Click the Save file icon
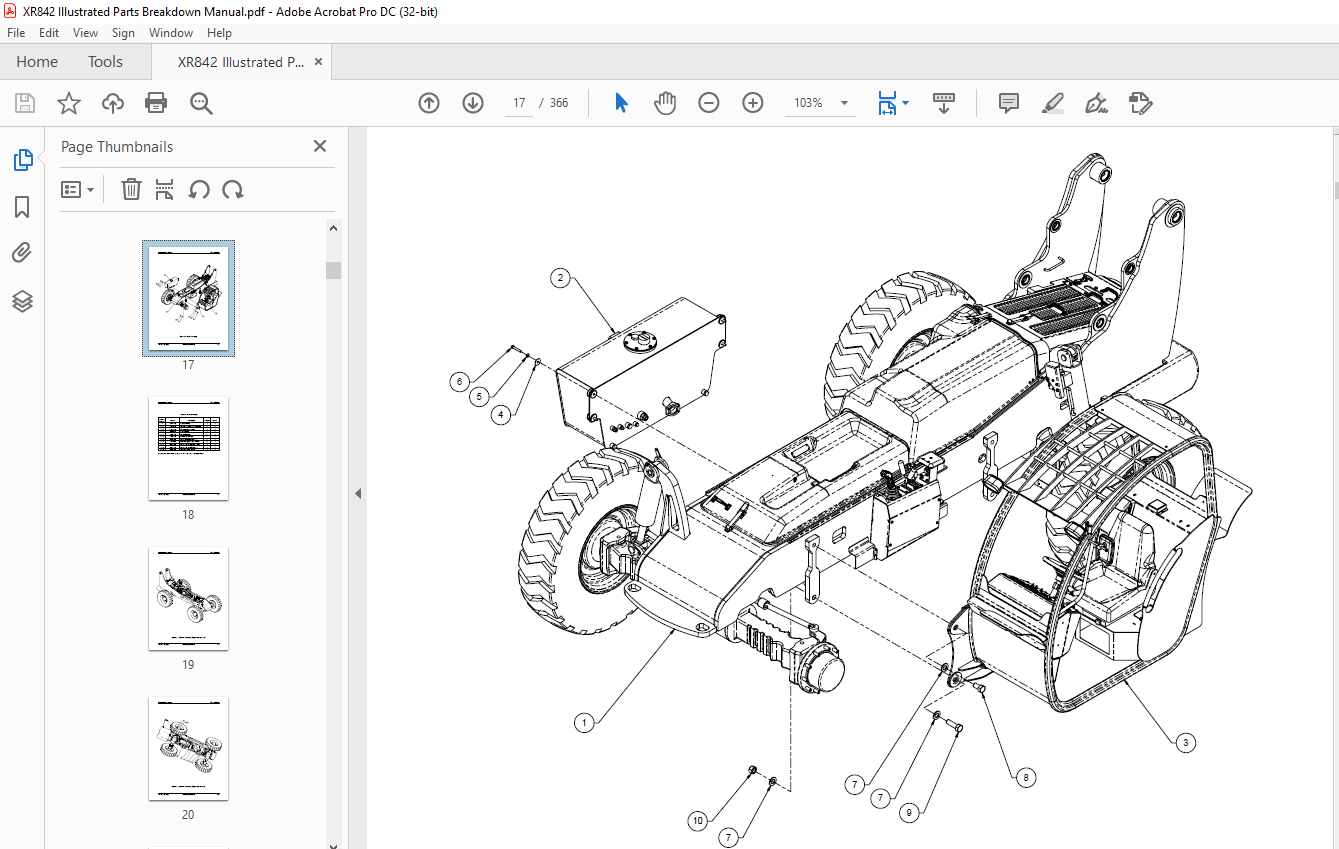This screenshot has width=1339, height=849. (x=25, y=103)
